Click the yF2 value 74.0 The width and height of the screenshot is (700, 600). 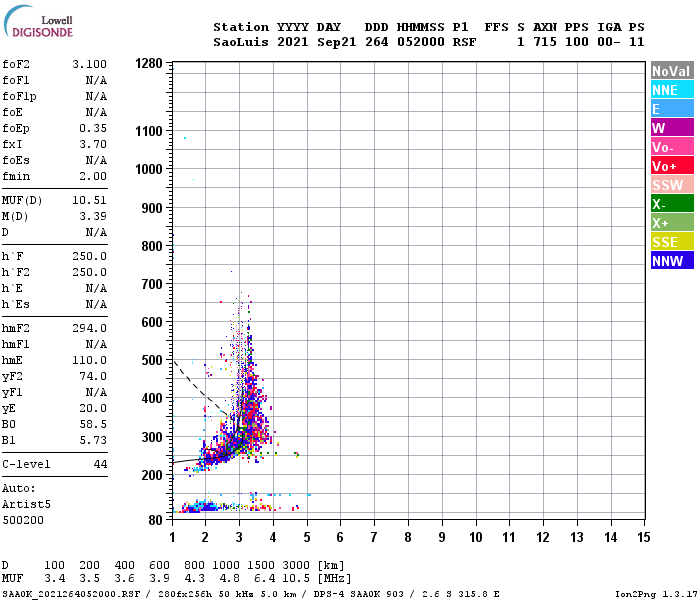pyautogui.click(x=93, y=376)
